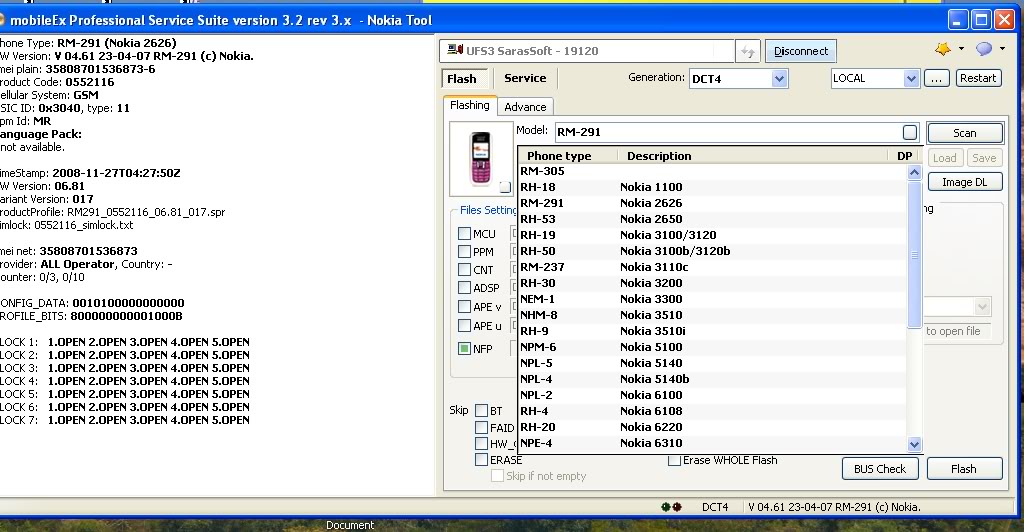Open the Generation DCT4 dropdown
The height and width of the screenshot is (532, 1024).
pos(779,79)
